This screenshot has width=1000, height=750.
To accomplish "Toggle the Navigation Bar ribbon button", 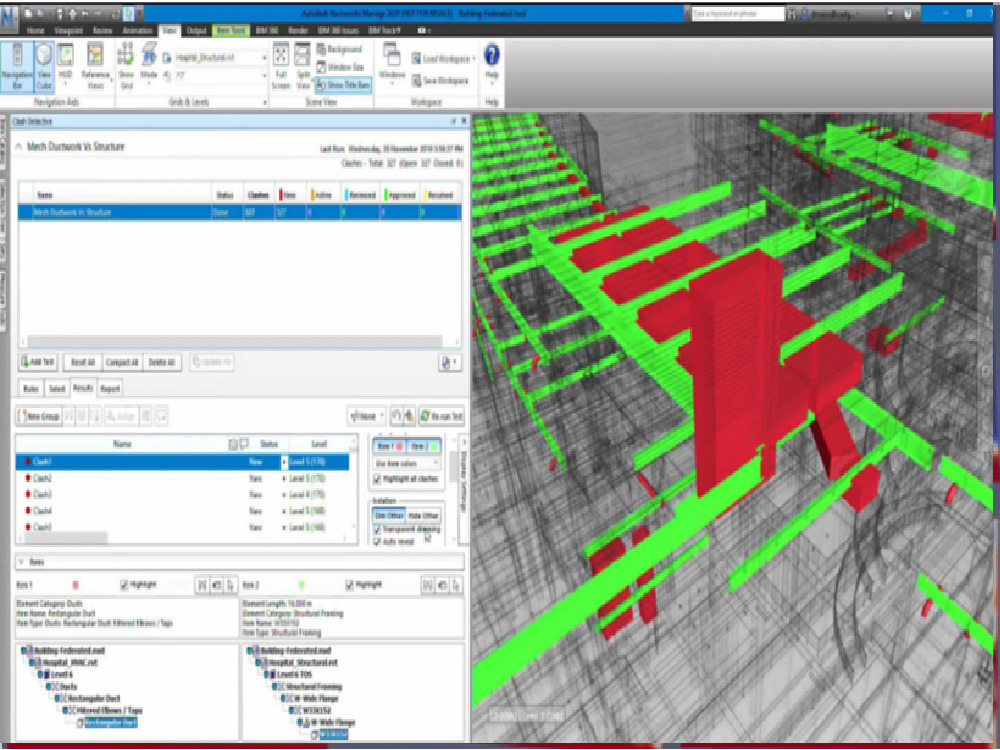I will click(17, 67).
